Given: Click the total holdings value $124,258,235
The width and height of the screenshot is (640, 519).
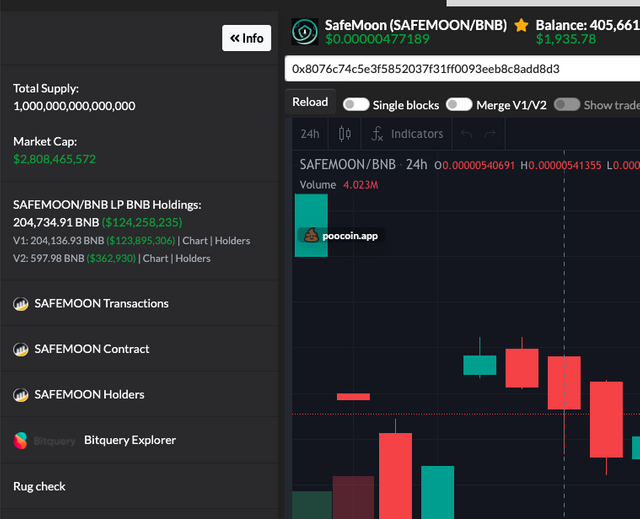Looking at the screenshot, I should [142, 222].
